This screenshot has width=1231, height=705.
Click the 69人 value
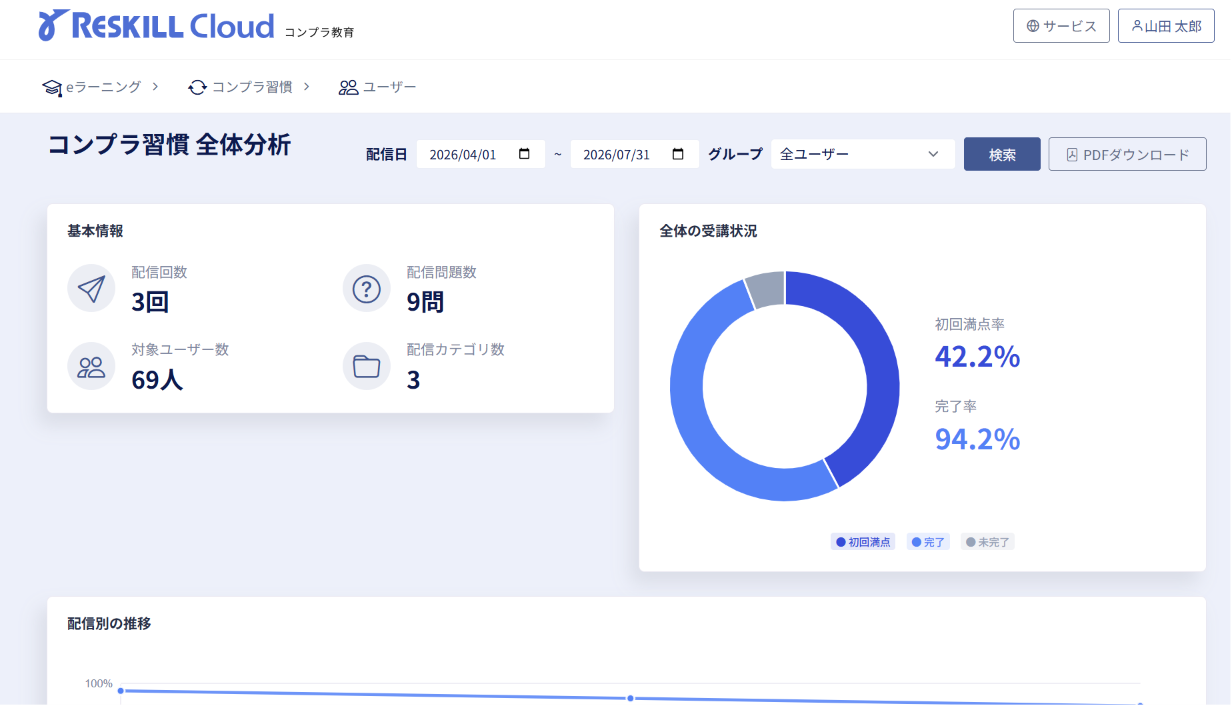[x=157, y=379]
